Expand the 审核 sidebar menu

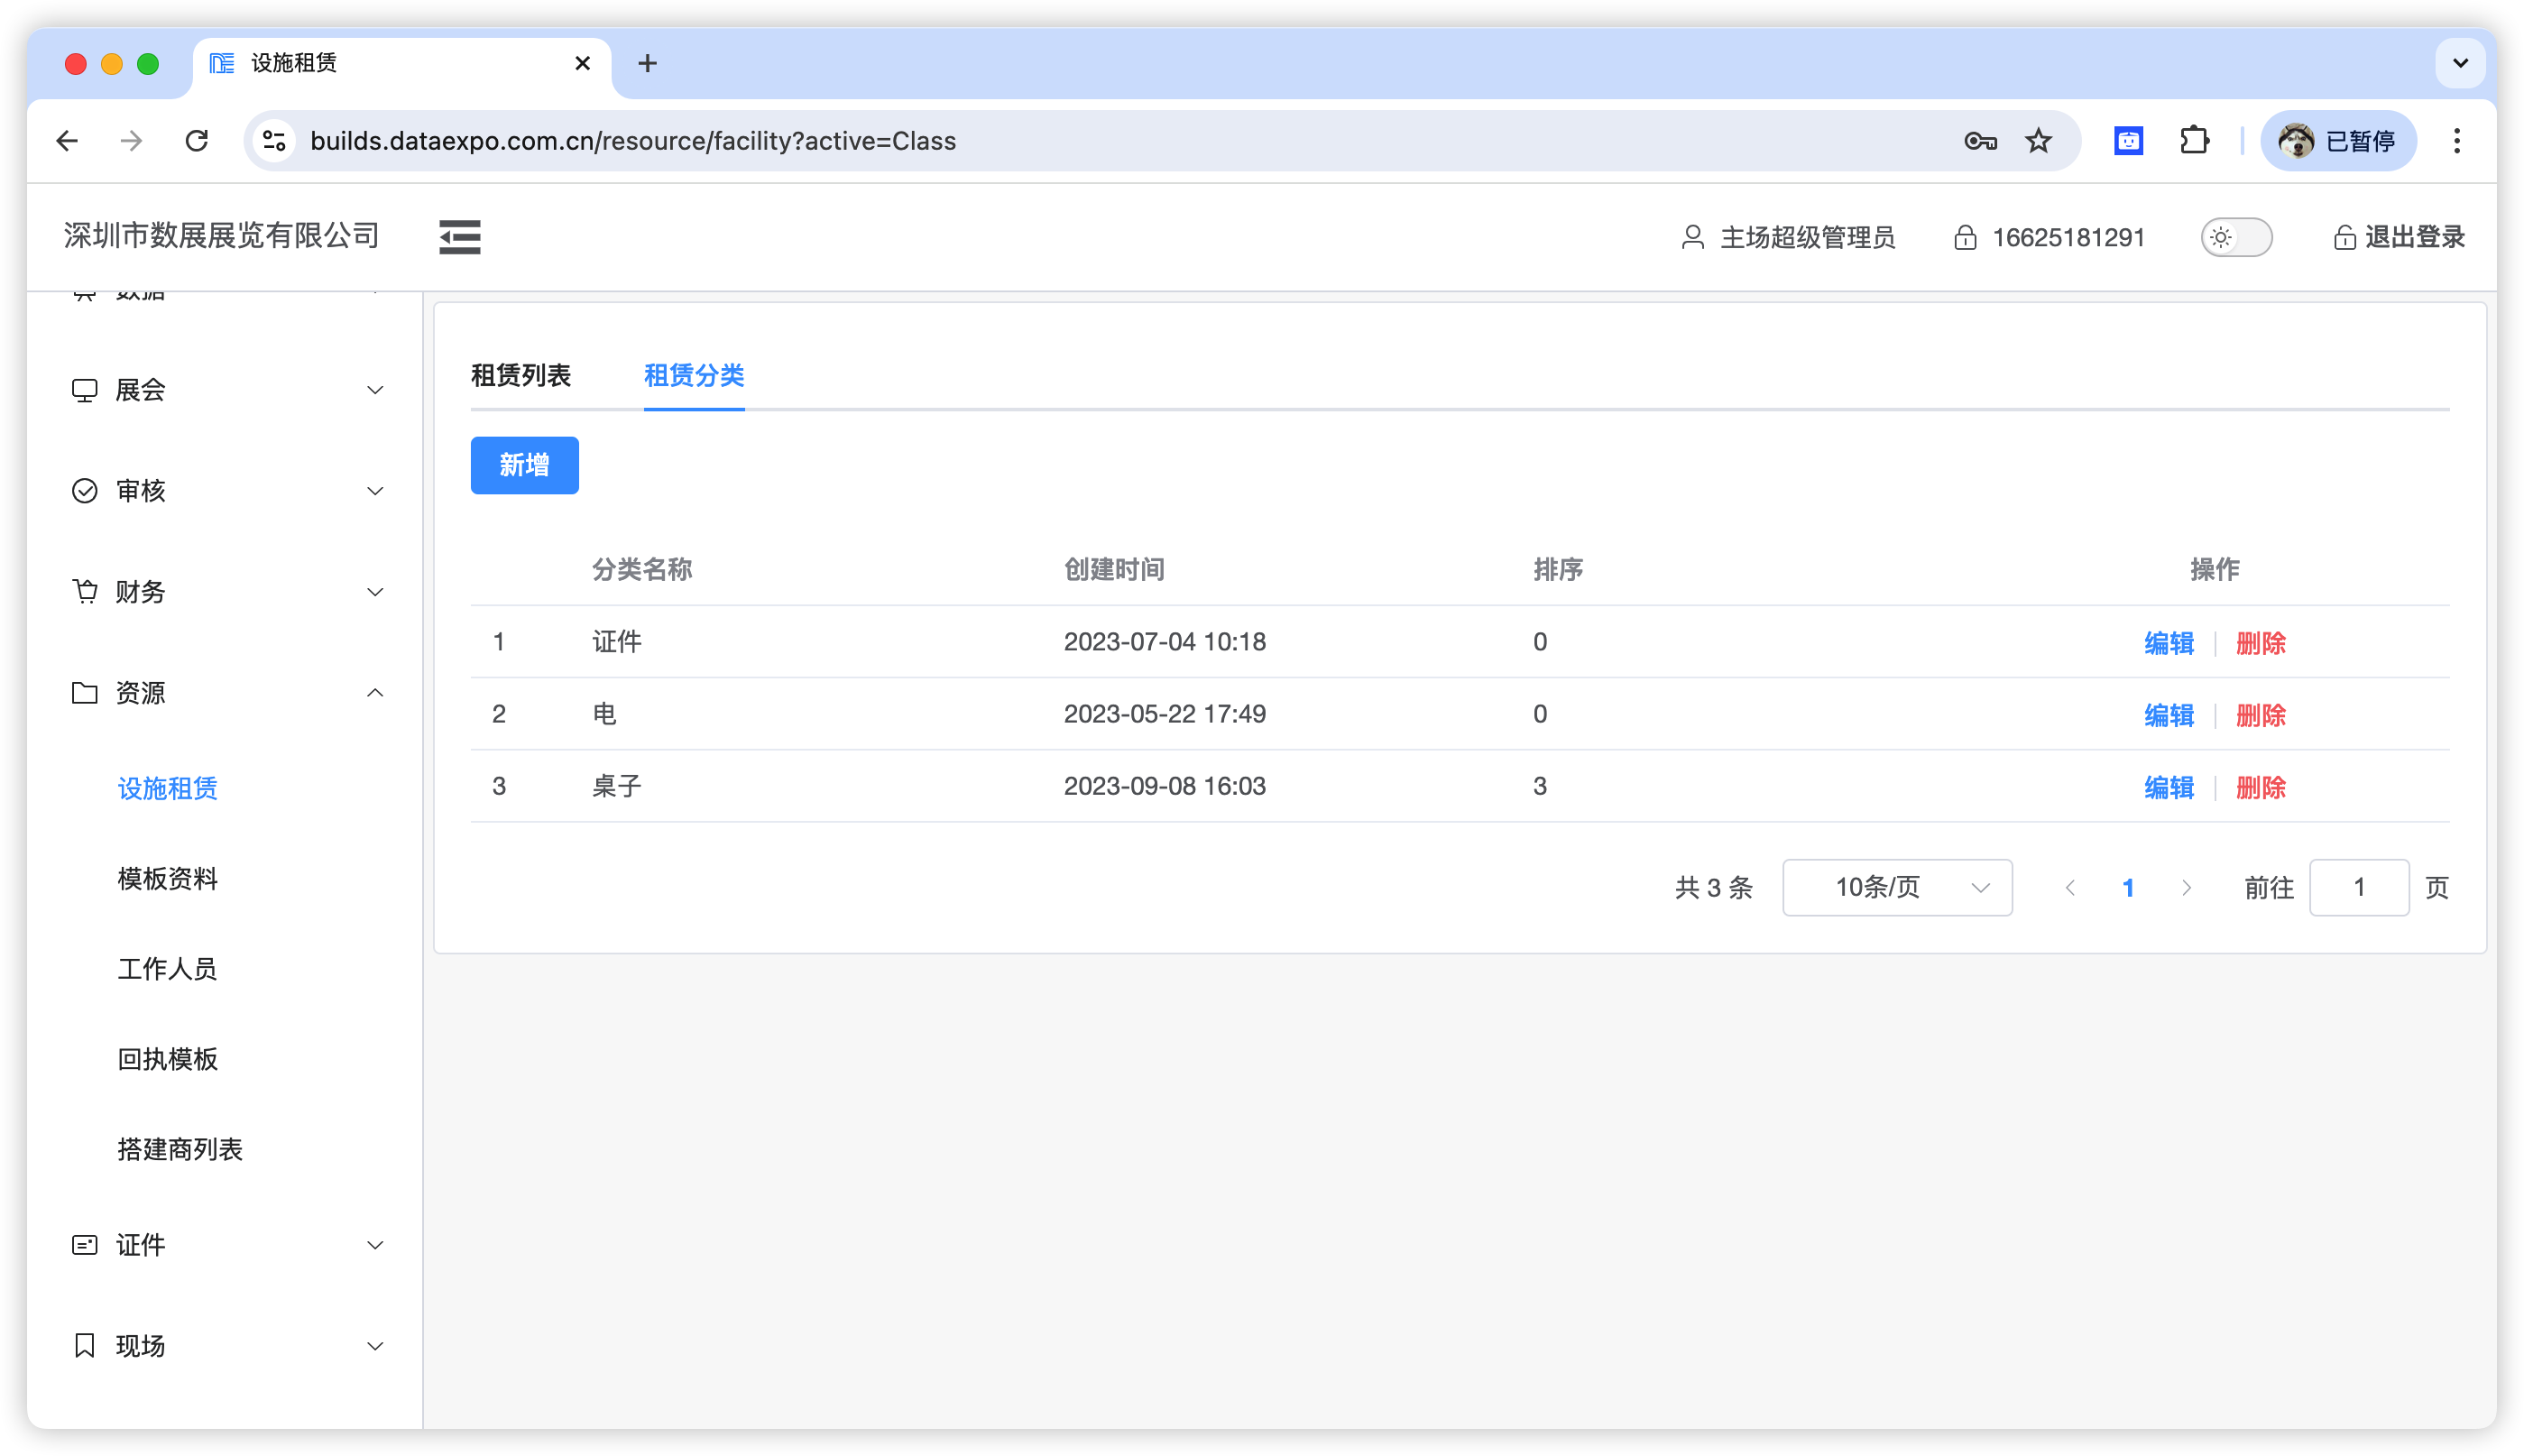click(225, 491)
